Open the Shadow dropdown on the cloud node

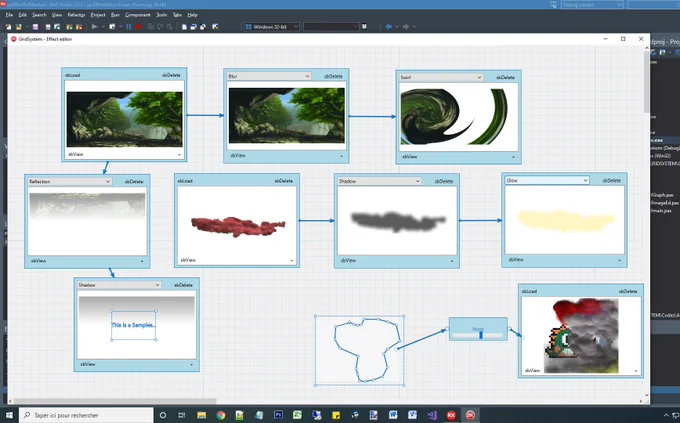379,181
